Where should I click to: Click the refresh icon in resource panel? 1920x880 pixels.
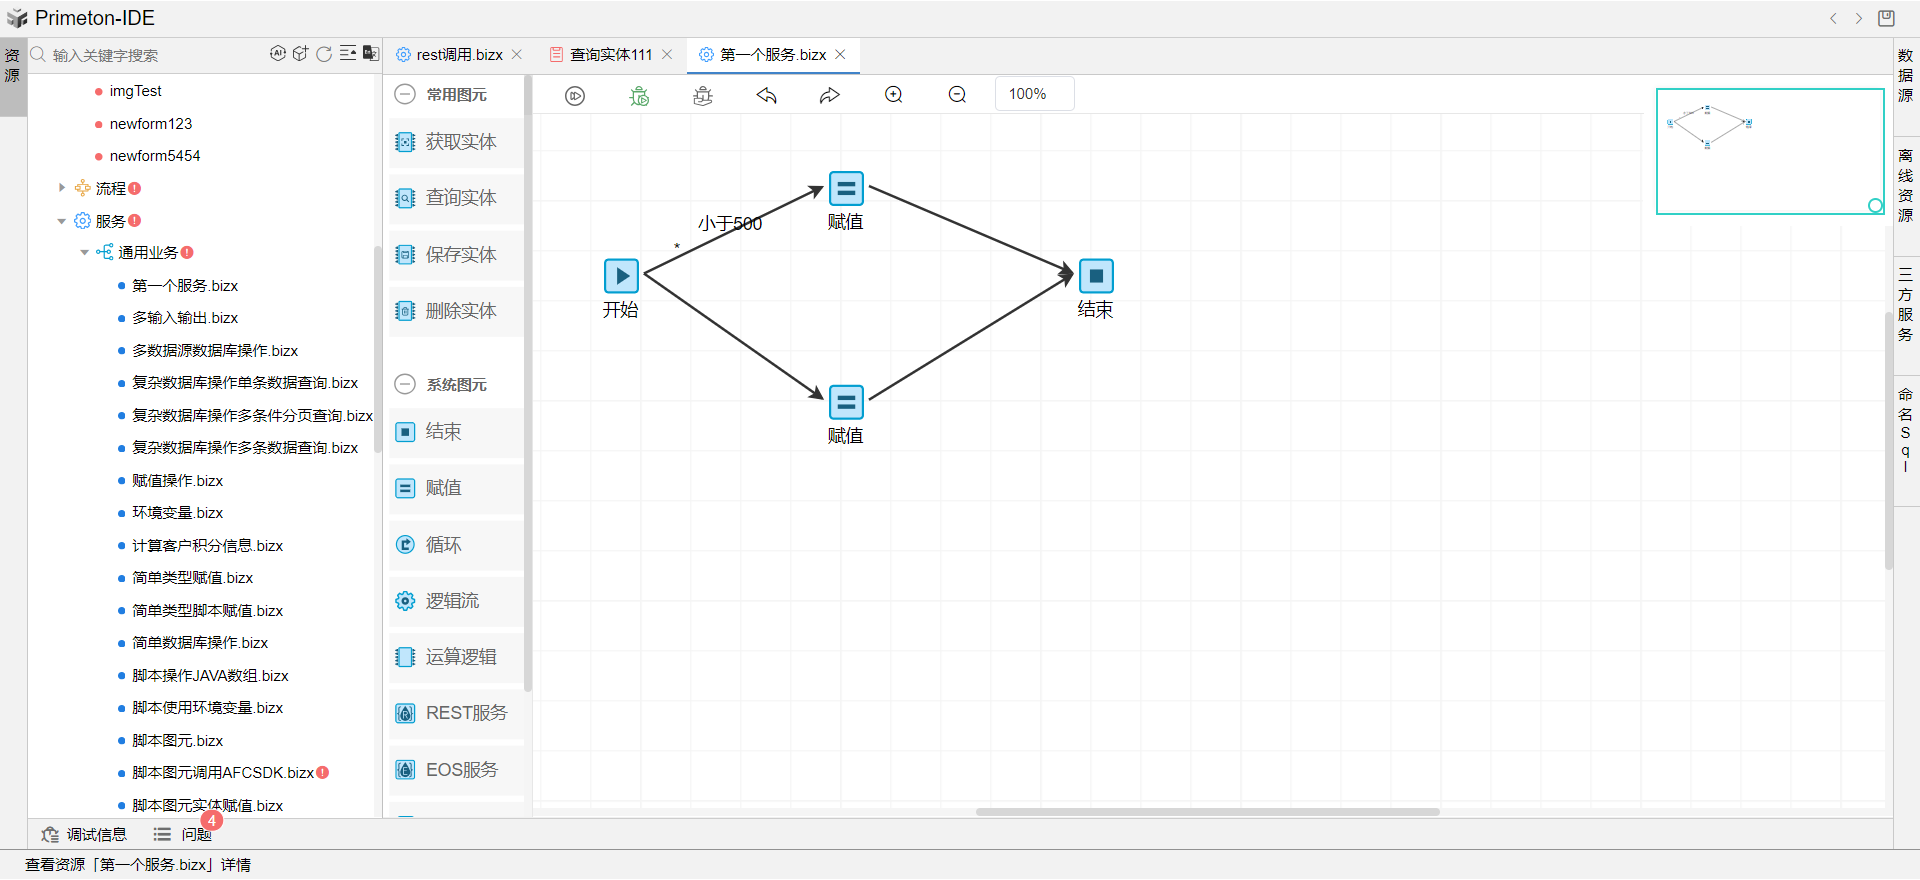pyautogui.click(x=324, y=54)
